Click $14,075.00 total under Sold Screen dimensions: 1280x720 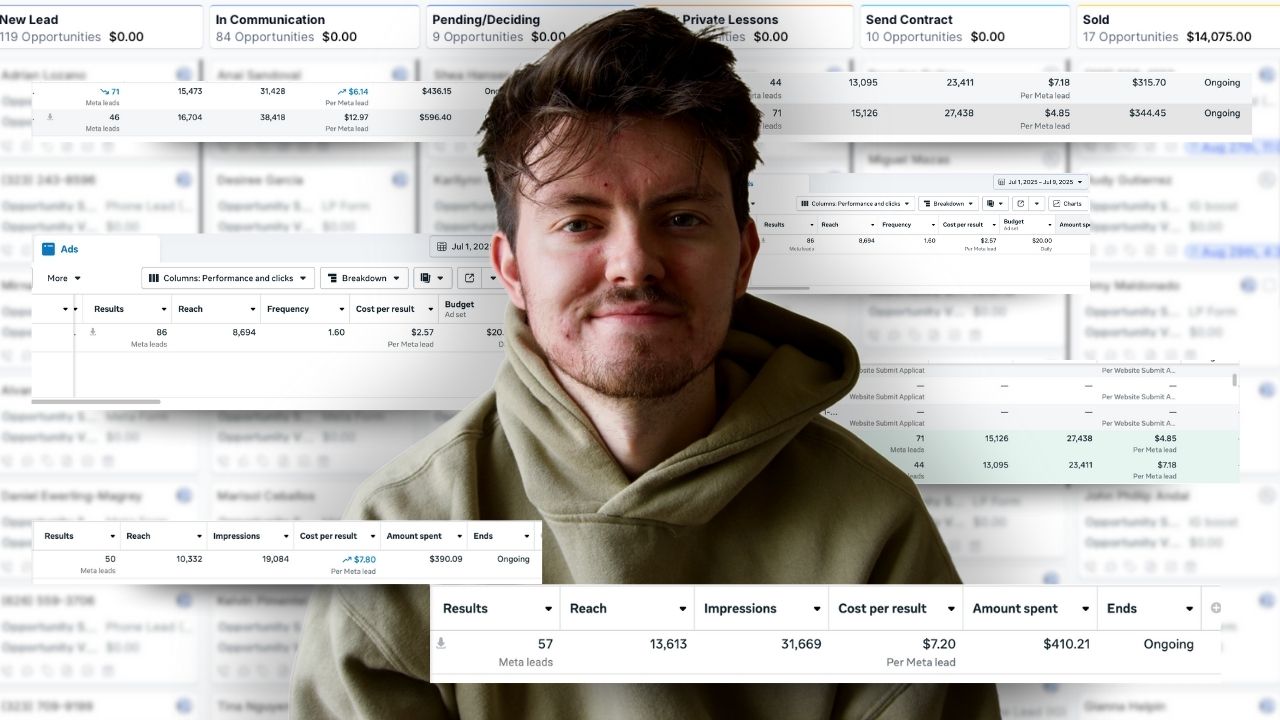(x=1218, y=37)
